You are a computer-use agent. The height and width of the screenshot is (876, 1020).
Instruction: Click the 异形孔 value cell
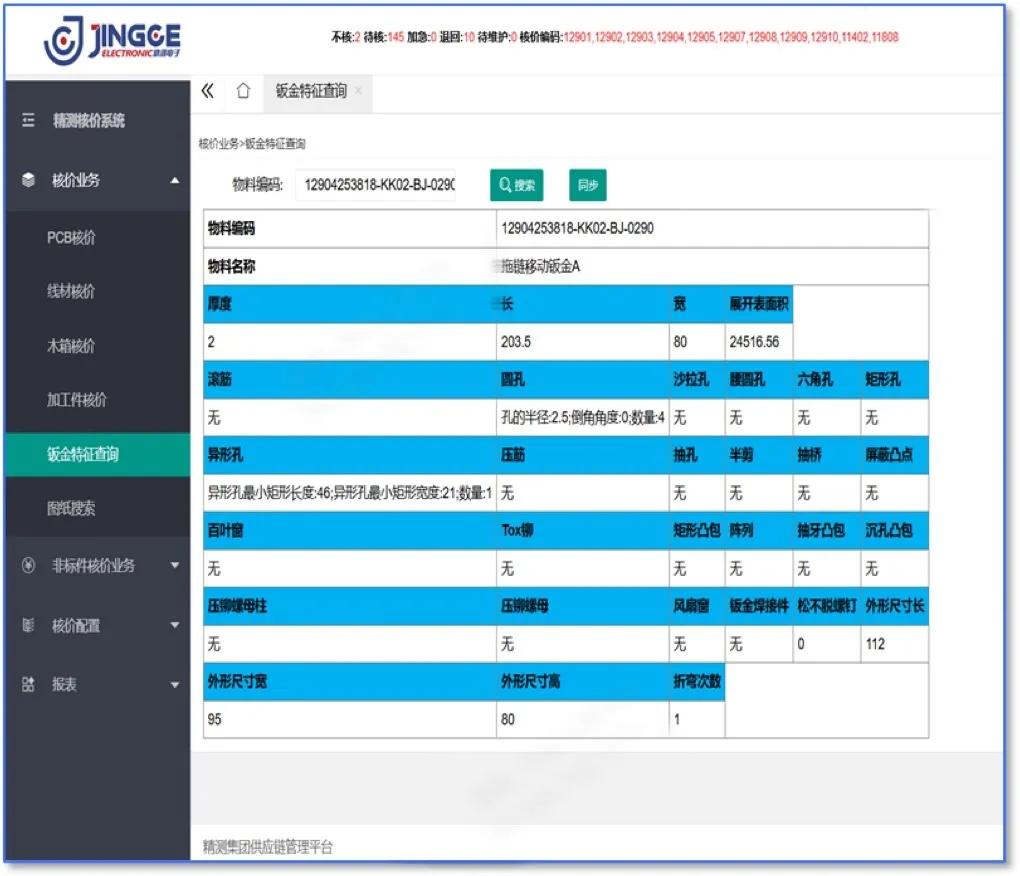(x=350, y=493)
